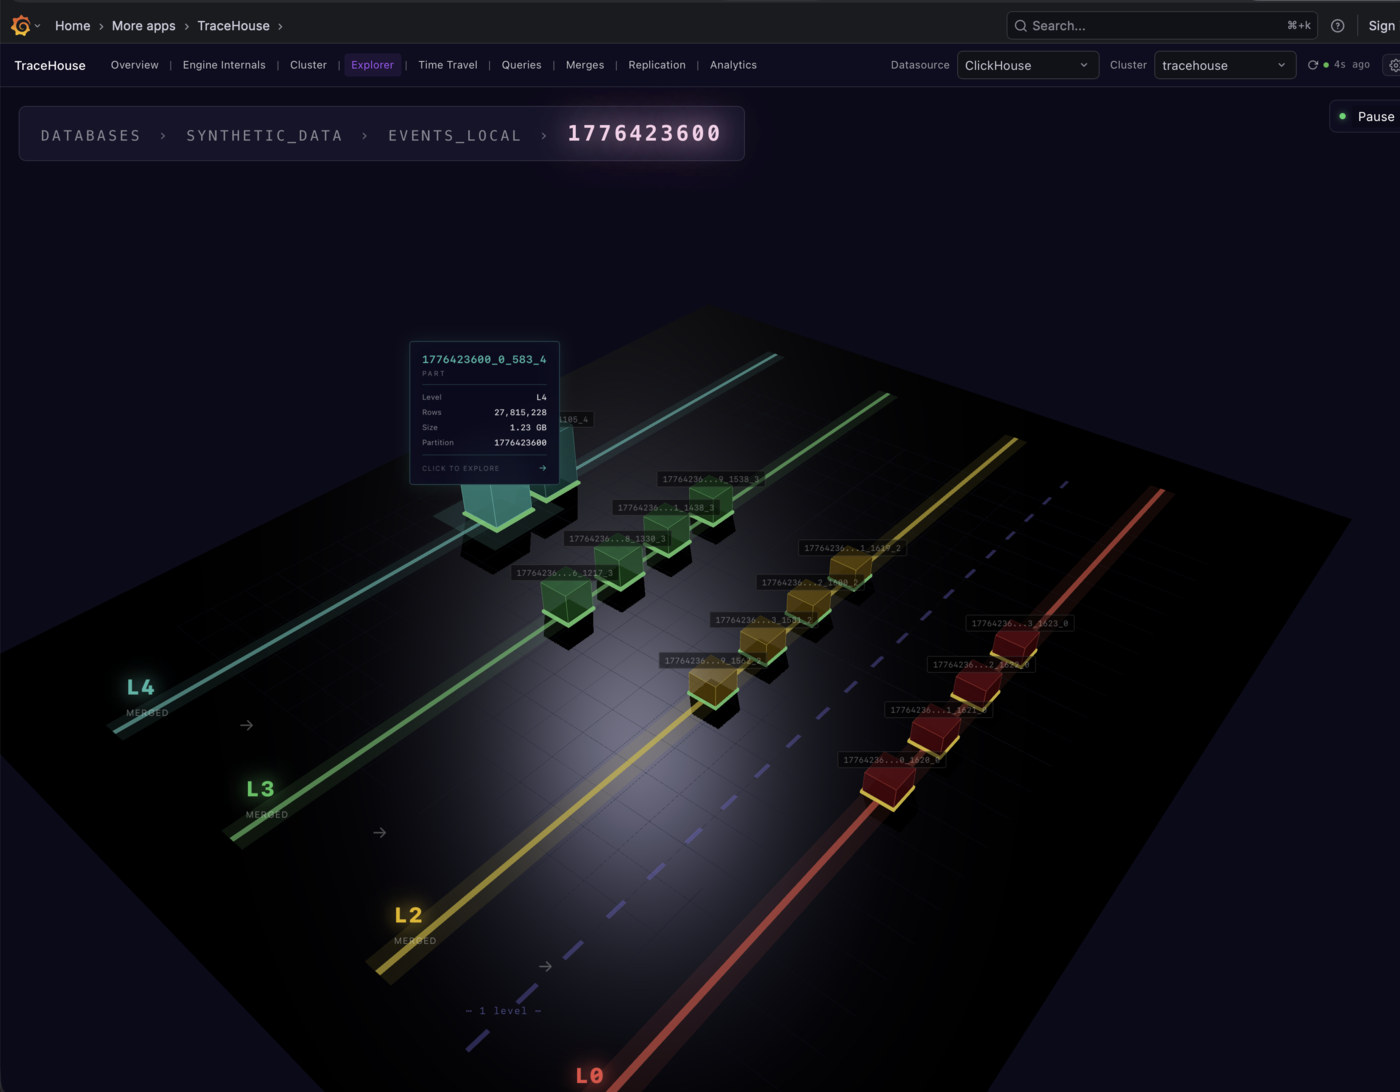
Task: Click the 1776423600_0_583_4 tooltip title
Action: pos(484,359)
